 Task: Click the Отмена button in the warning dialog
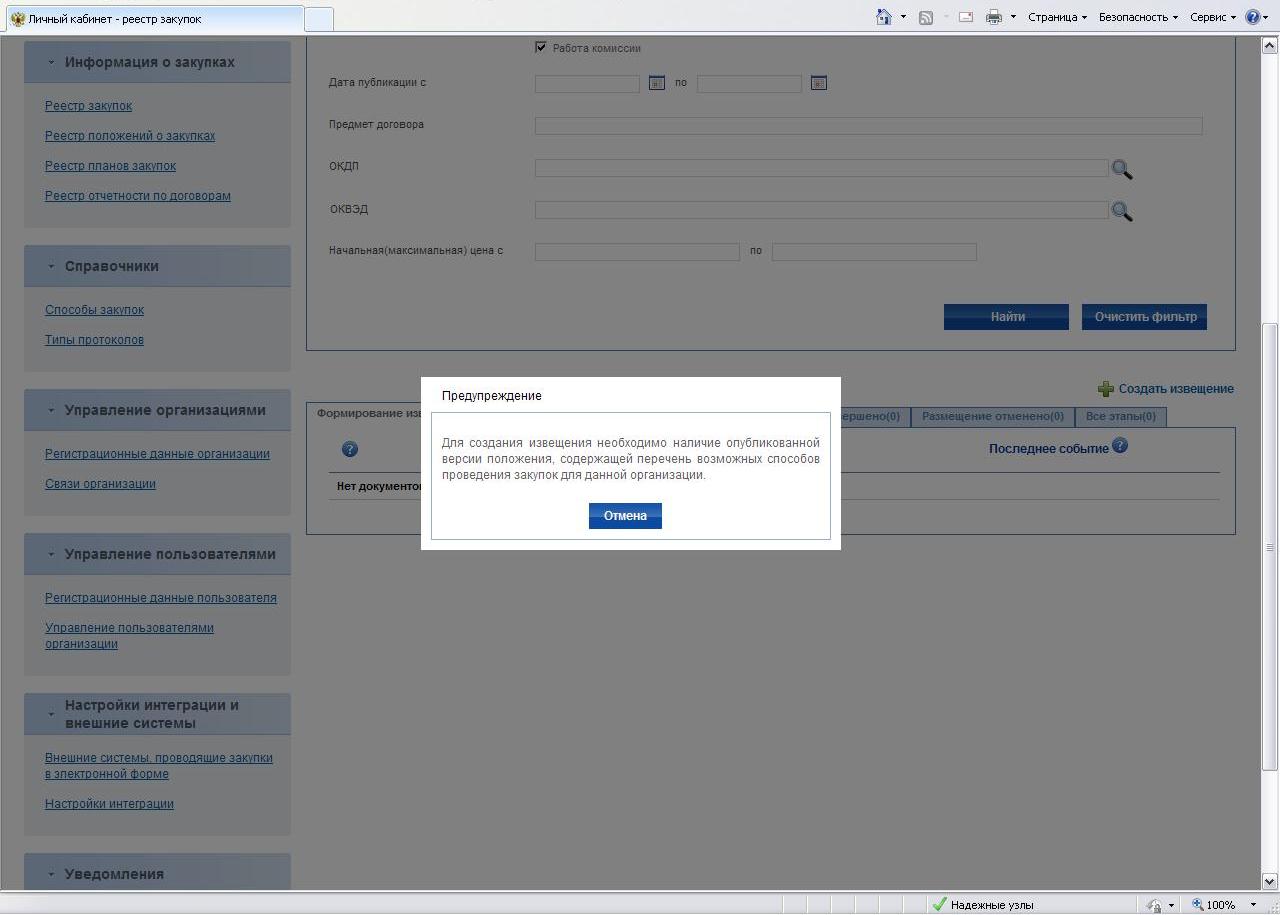[625, 516]
